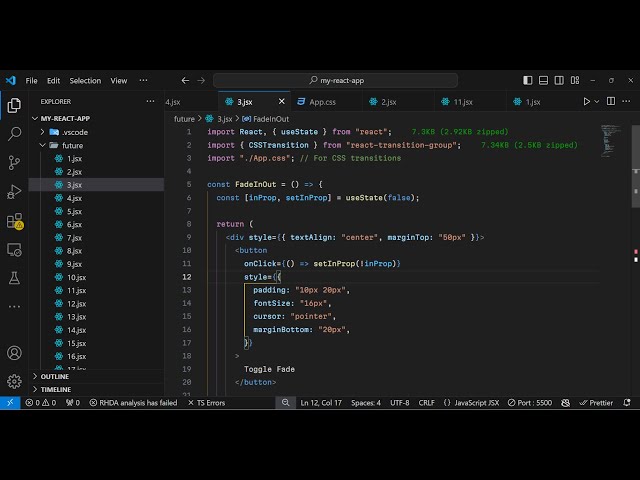Open Remote Explorer view
The height and width of the screenshot is (480, 640).
pyautogui.click(x=14, y=249)
